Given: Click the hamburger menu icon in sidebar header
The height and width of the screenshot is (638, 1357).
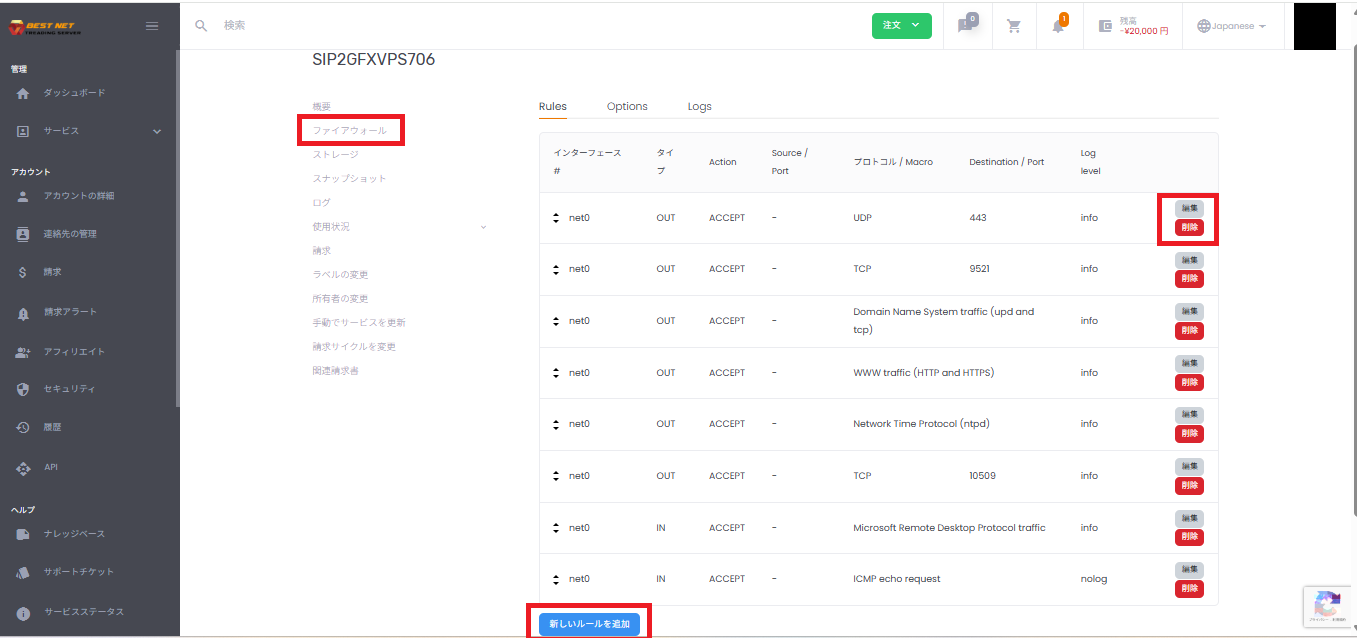Looking at the screenshot, I should [152, 26].
